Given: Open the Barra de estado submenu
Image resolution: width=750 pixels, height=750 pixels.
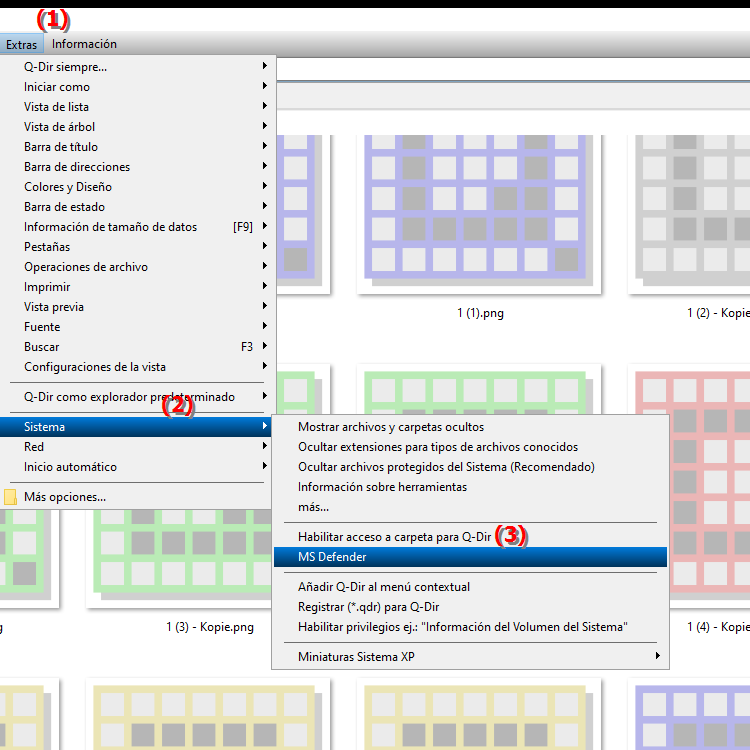Looking at the screenshot, I should click(138, 207).
